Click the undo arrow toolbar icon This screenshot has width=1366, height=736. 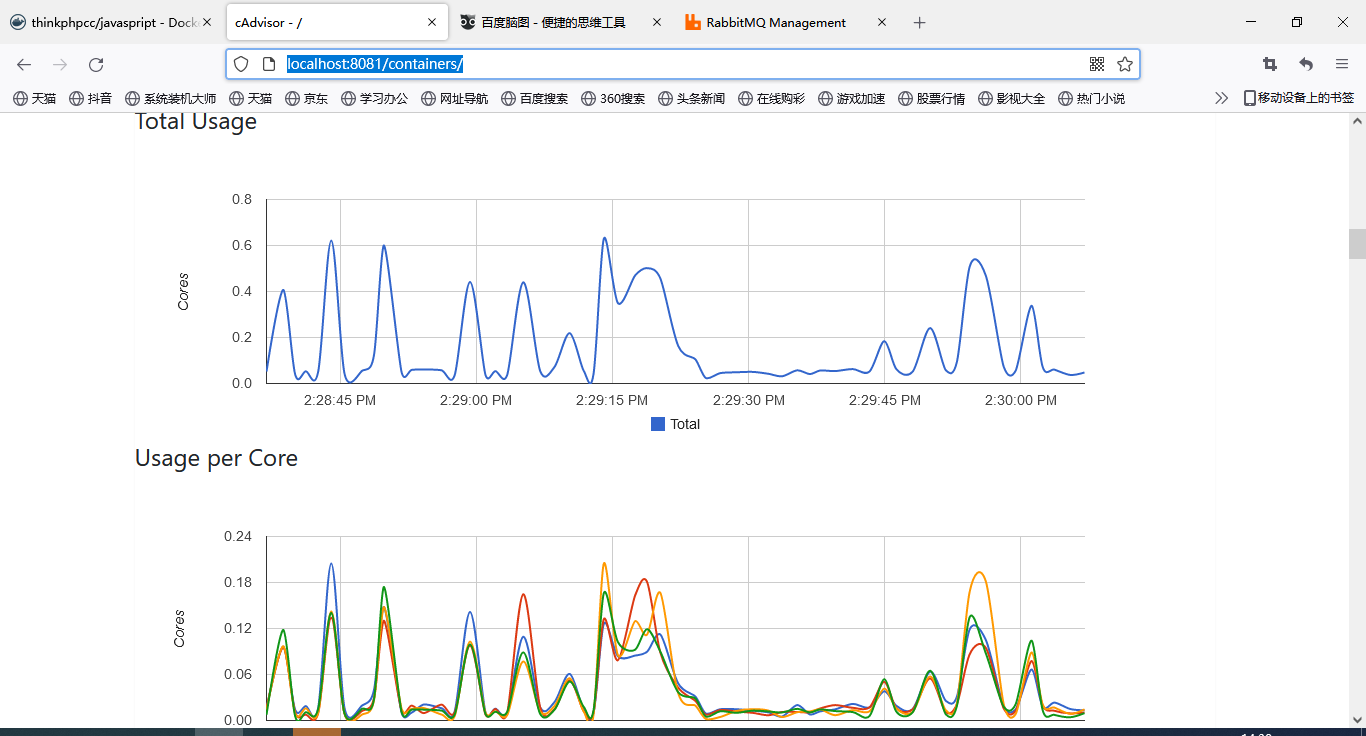click(1306, 64)
